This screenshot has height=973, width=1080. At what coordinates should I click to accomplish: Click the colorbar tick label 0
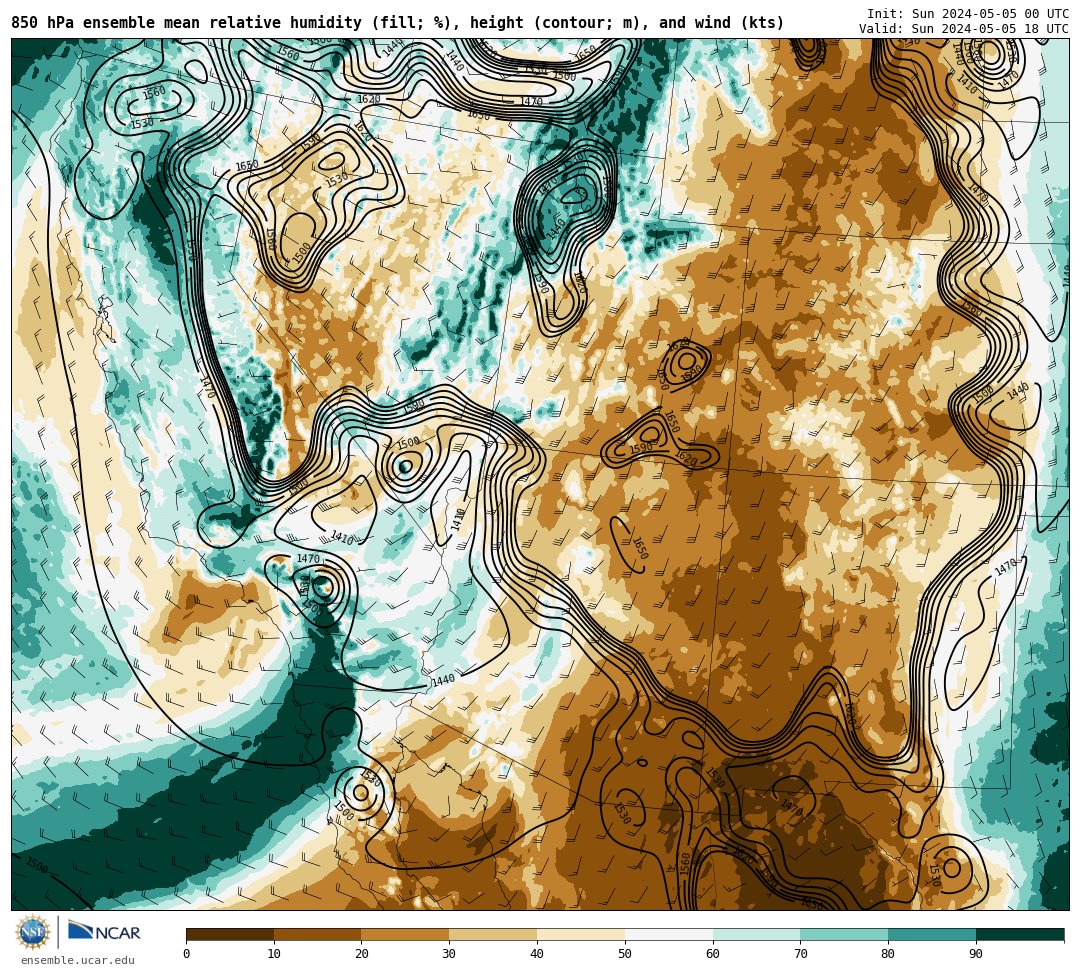tap(187, 954)
